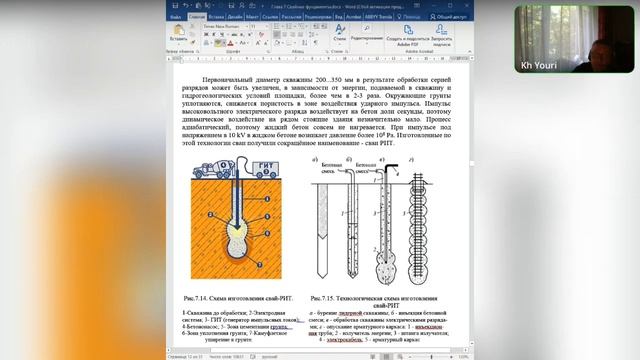Apply the red font color
The height and width of the screenshot is (360, 640).
[x=230, y=42]
